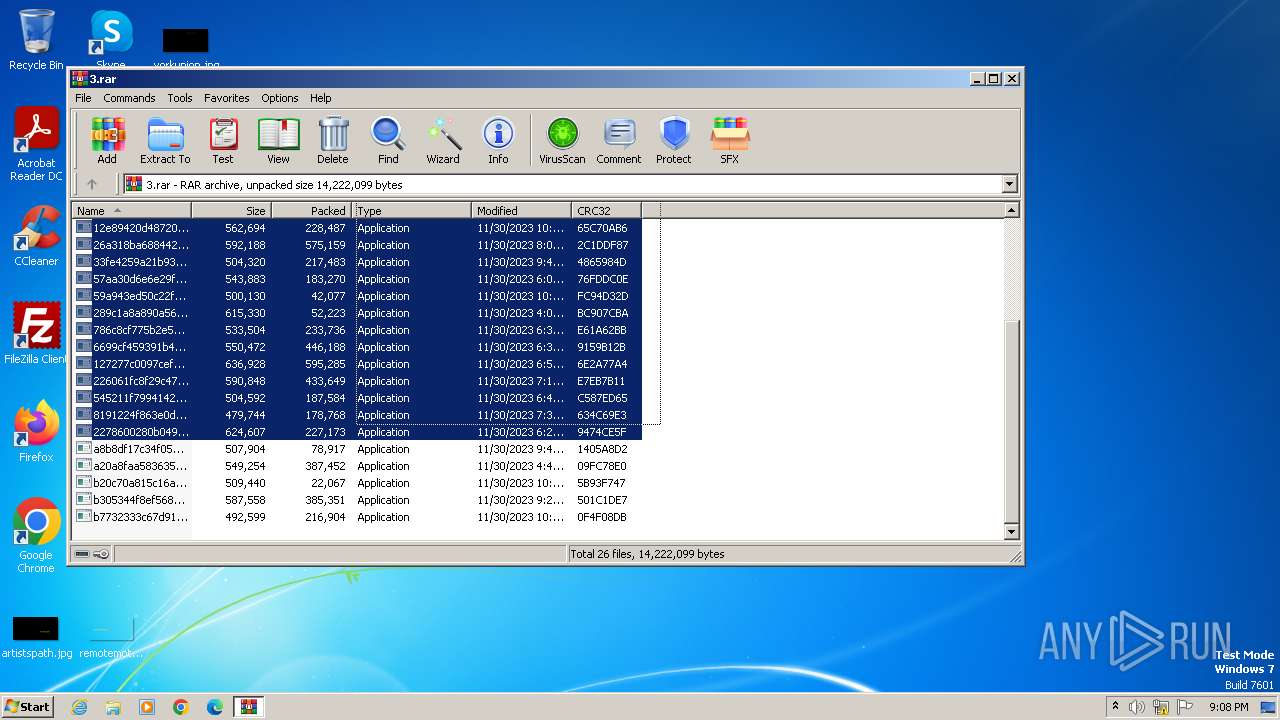
Task: Click the file list scroll up arrow
Action: (x=1011, y=210)
